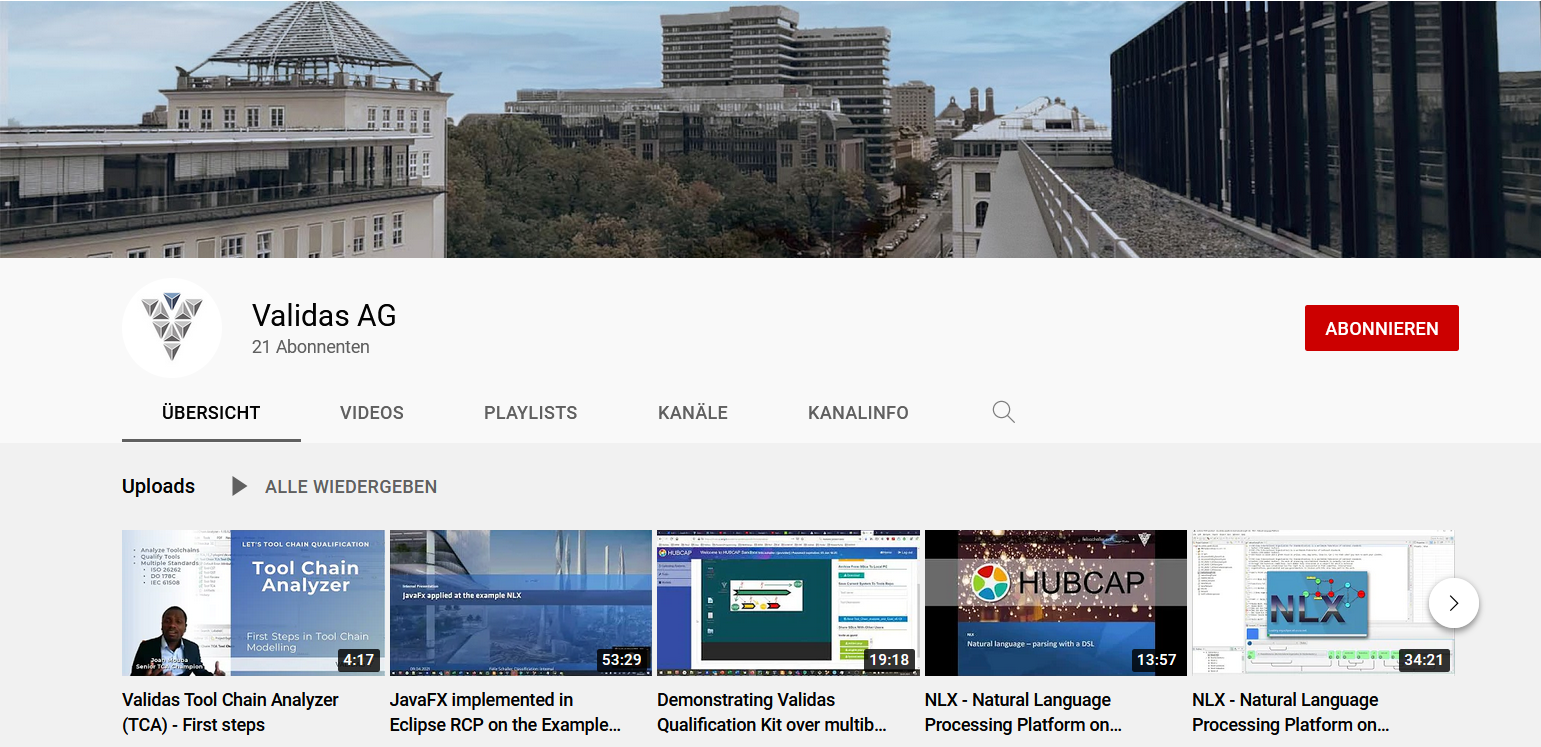The width and height of the screenshot is (1541, 747).
Task: Open title JavaFX implemented in Eclipse RCP
Action: click(505, 712)
